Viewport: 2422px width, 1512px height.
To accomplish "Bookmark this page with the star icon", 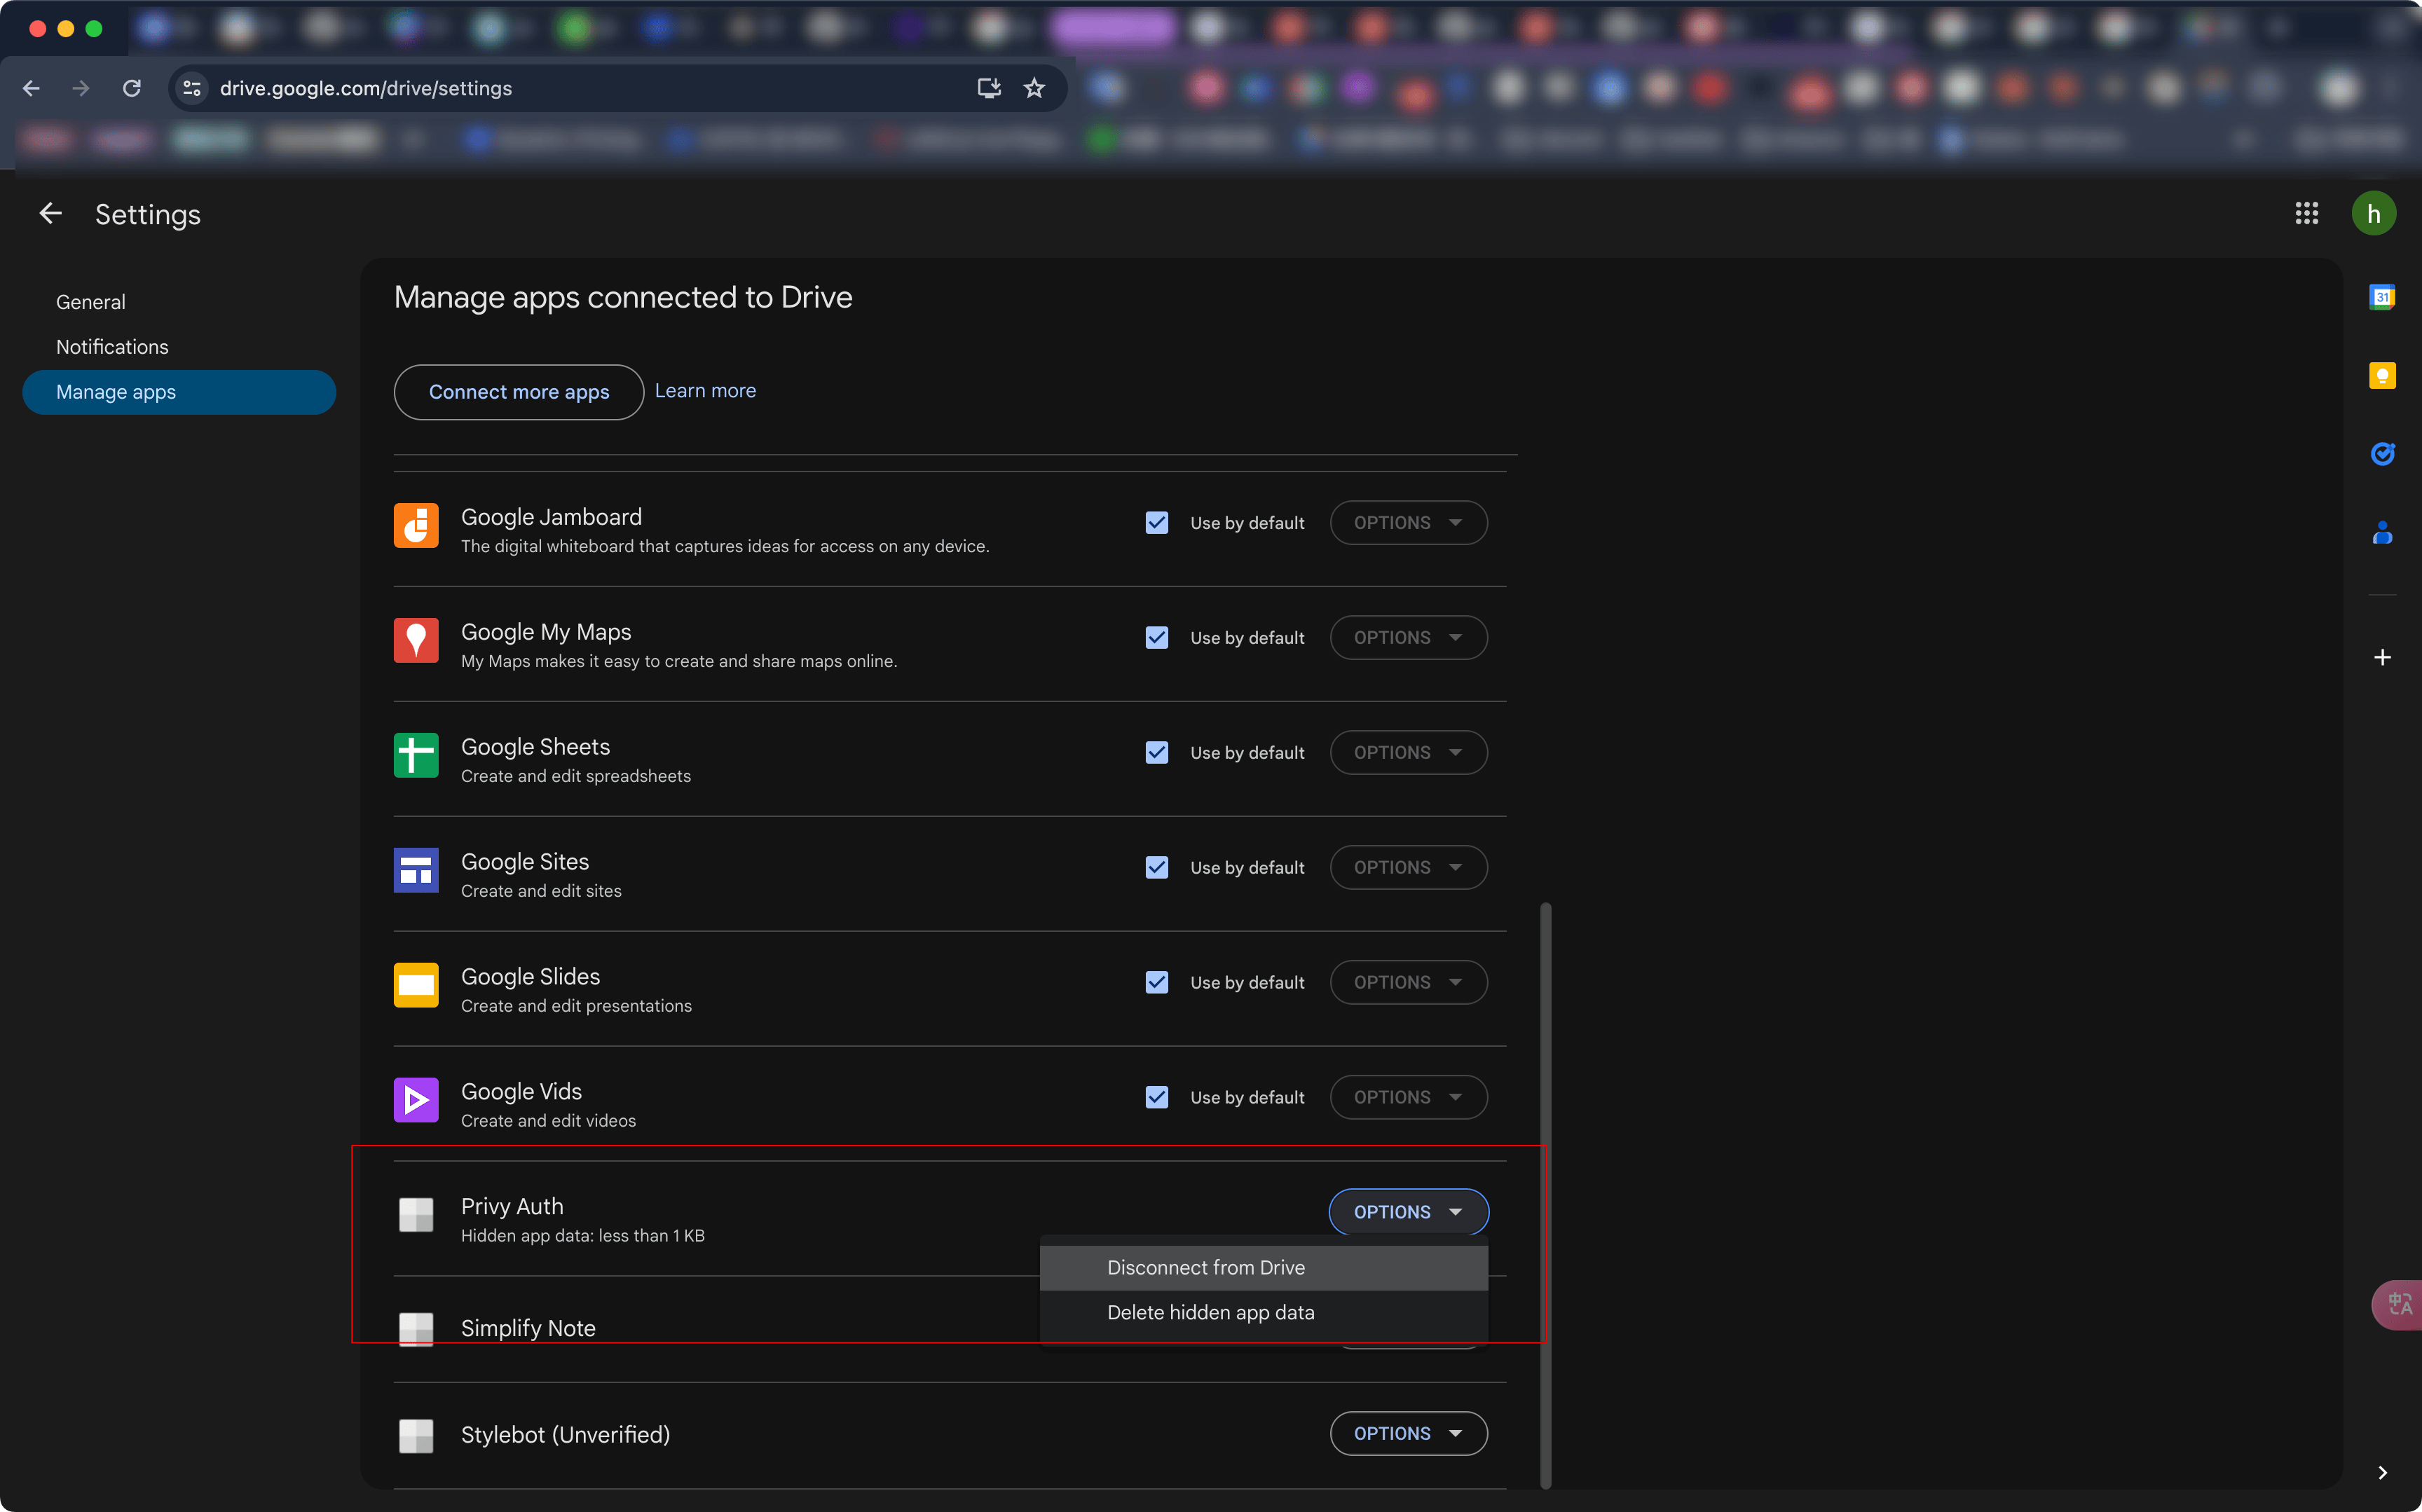I will point(1034,88).
